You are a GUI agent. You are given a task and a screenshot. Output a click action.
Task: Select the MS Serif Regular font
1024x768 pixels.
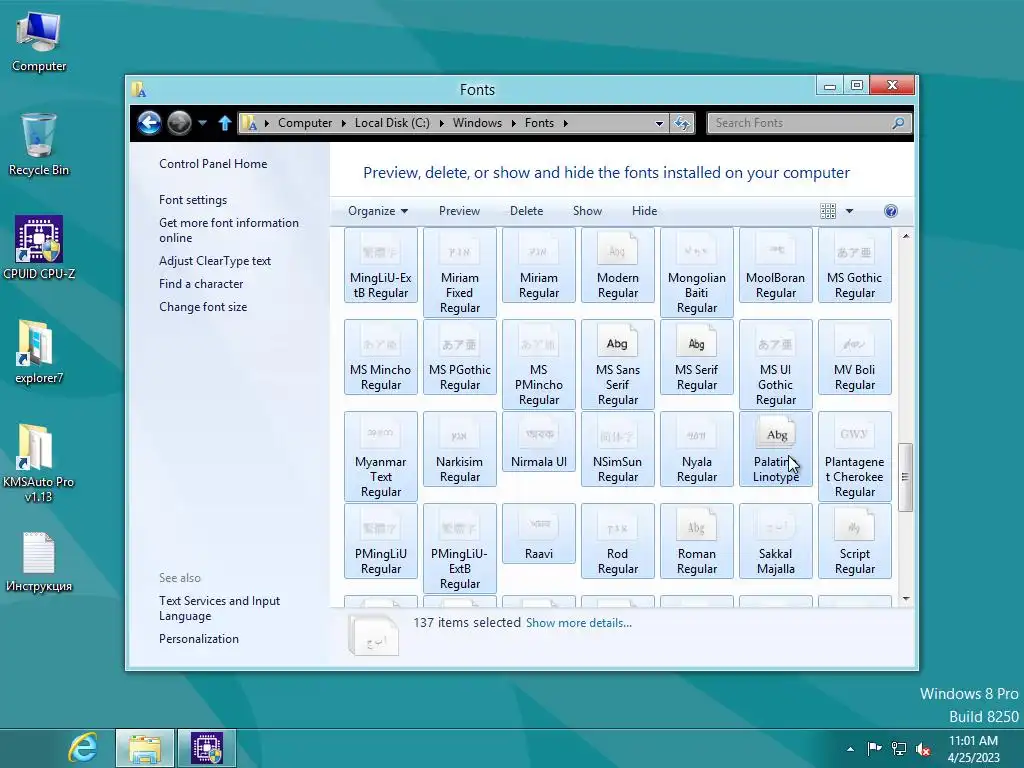(x=696, y=357)
